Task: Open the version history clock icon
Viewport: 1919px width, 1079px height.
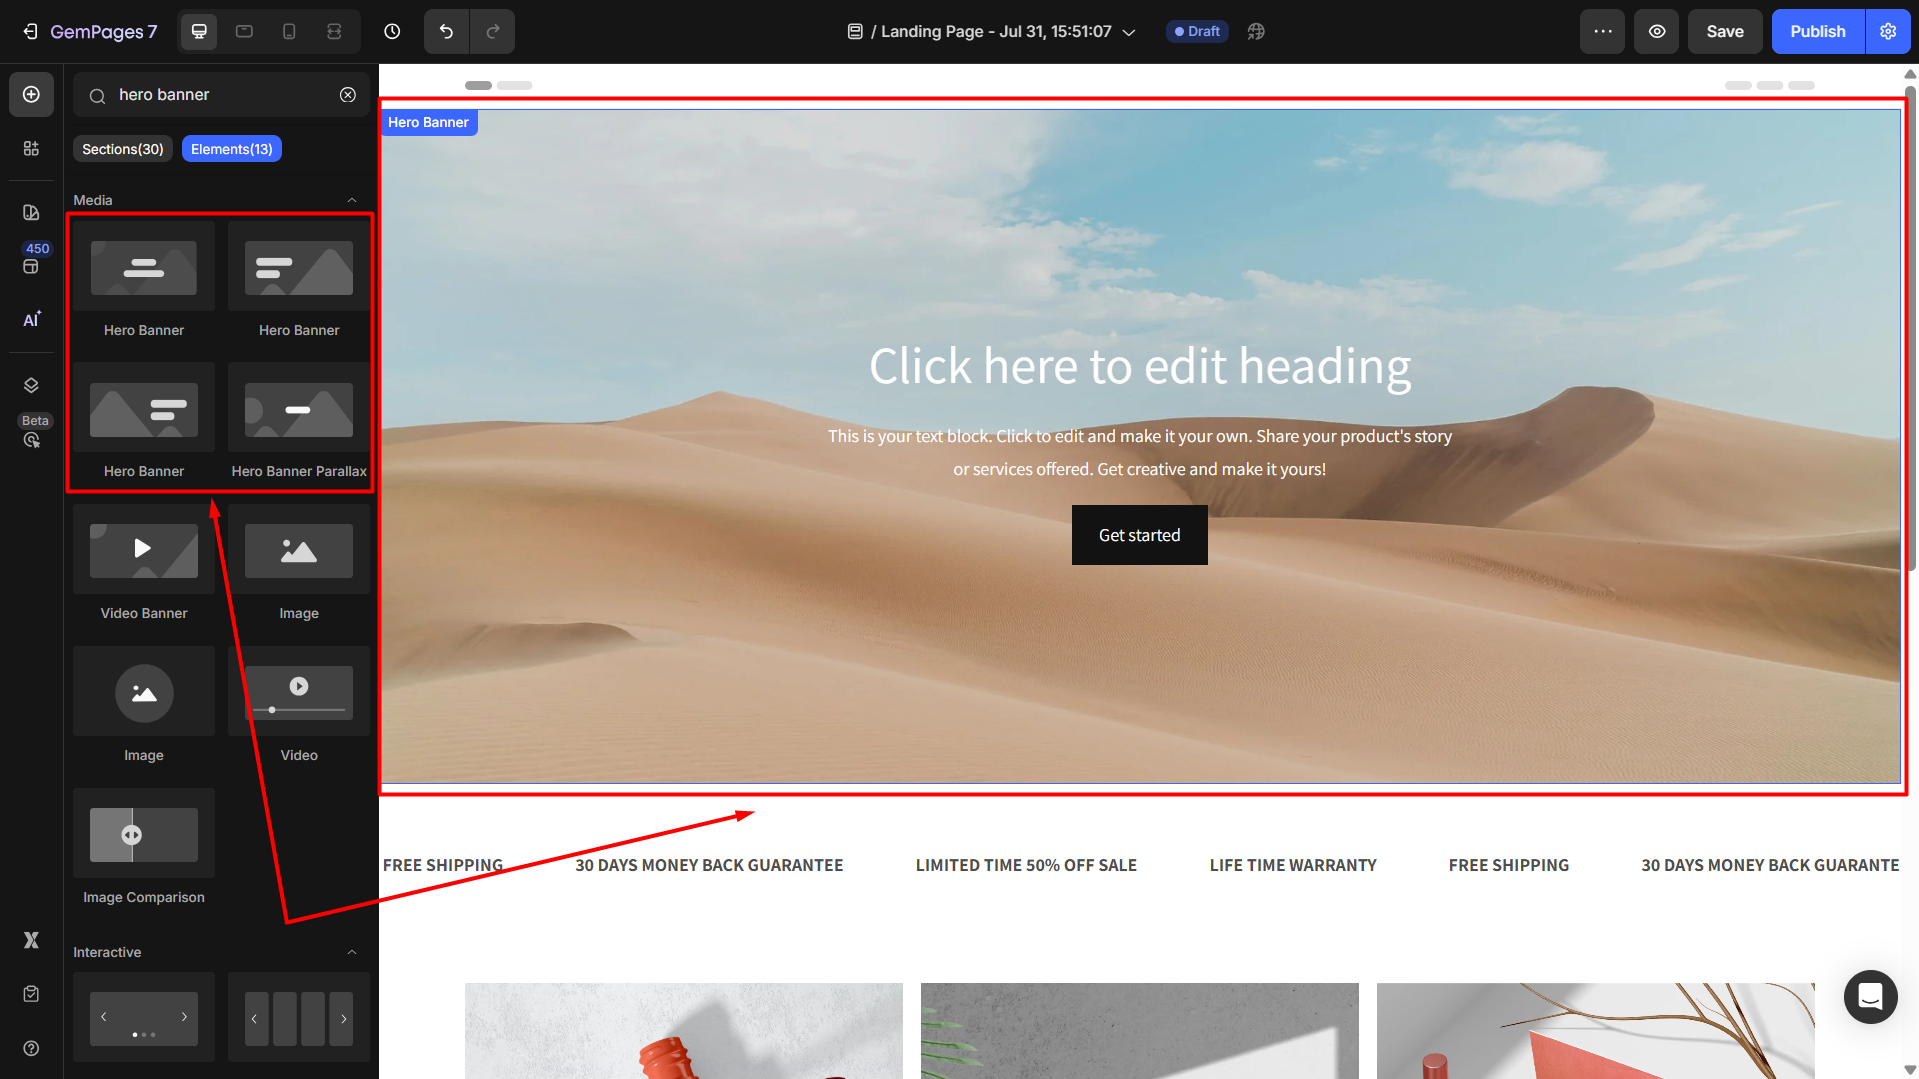Action: click(x=392, y=32)
